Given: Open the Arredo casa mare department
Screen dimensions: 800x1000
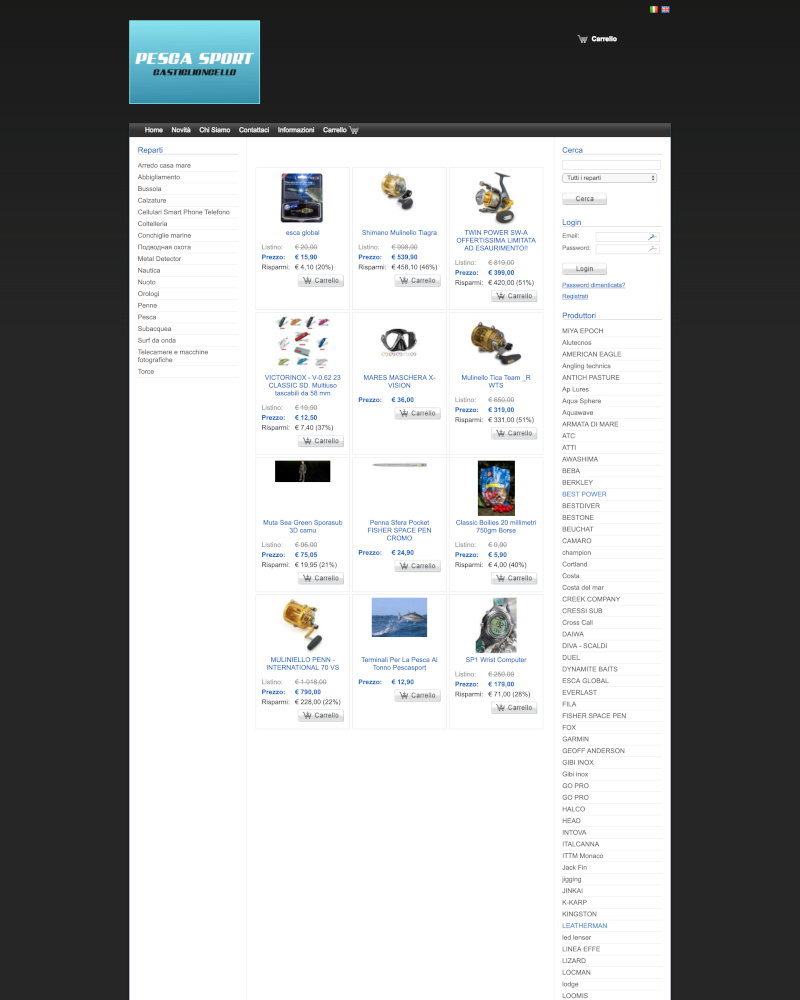Looking at the screenshot, I should coord(164,166).
